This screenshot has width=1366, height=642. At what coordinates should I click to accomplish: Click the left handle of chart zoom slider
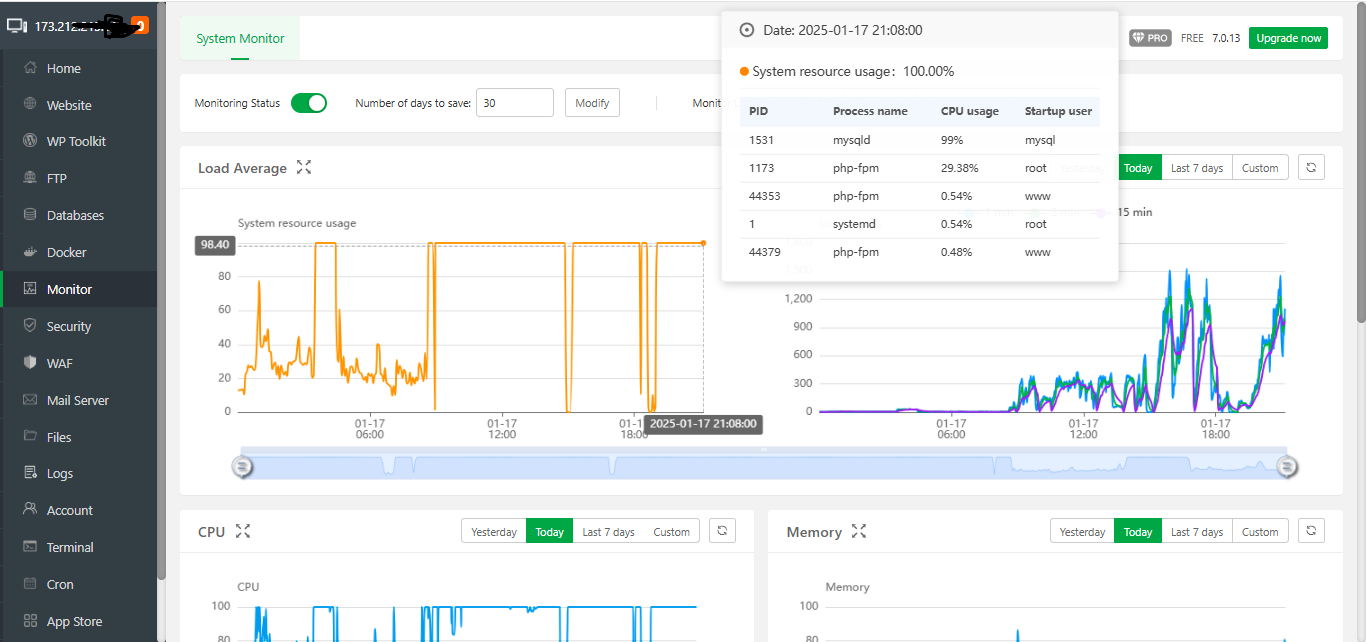[x=241, y=466]
